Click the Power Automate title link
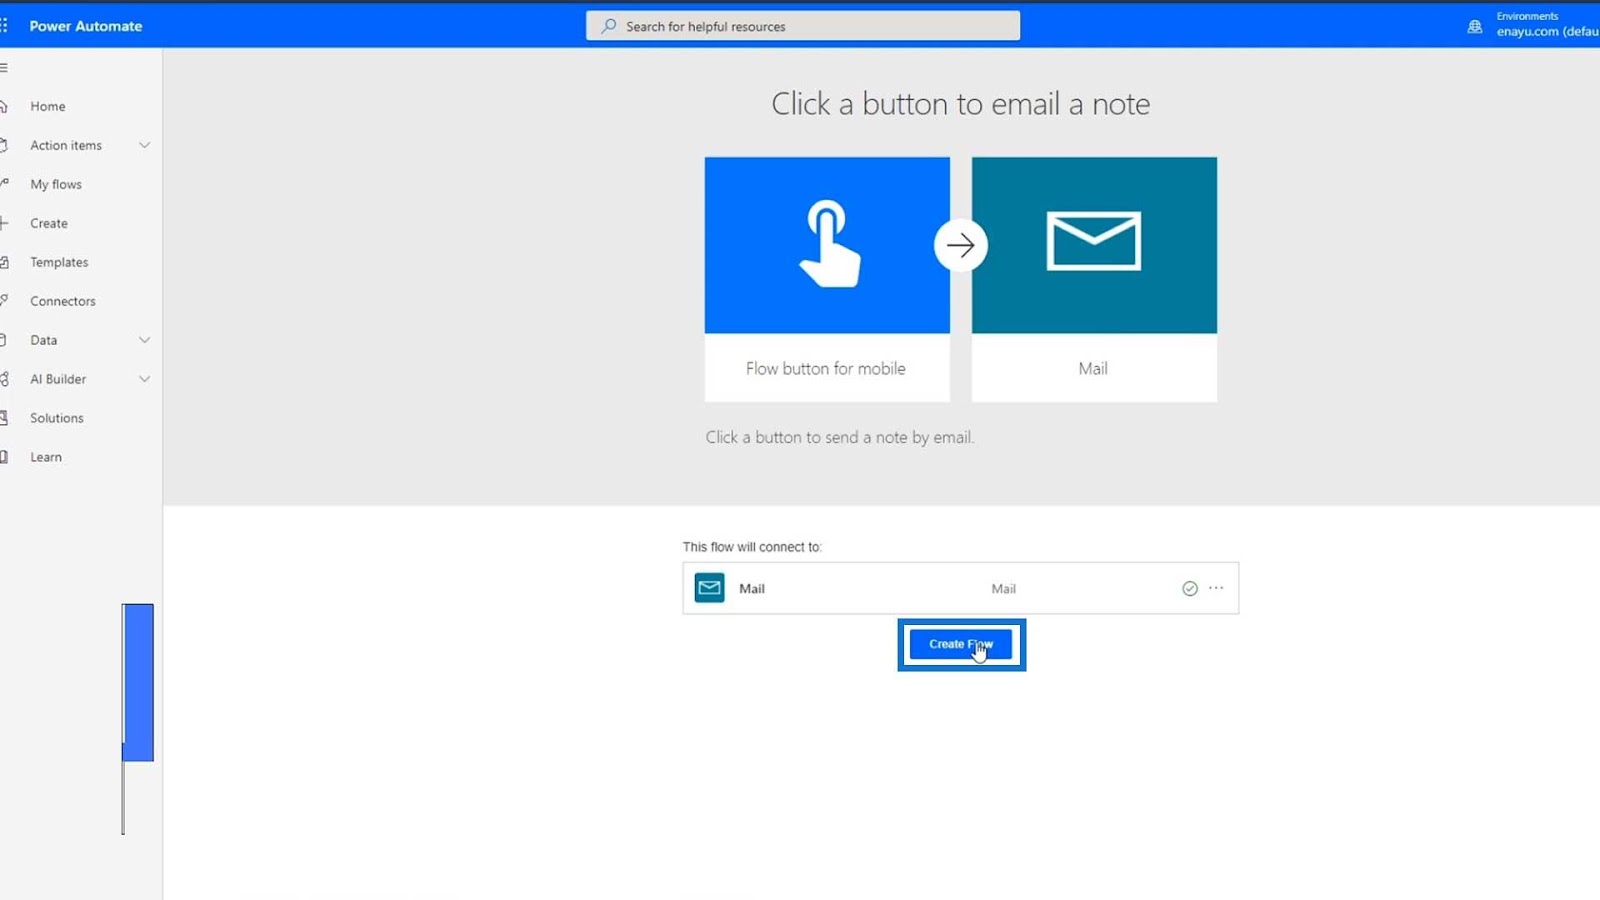1600x900 pixels. point(86,26)
